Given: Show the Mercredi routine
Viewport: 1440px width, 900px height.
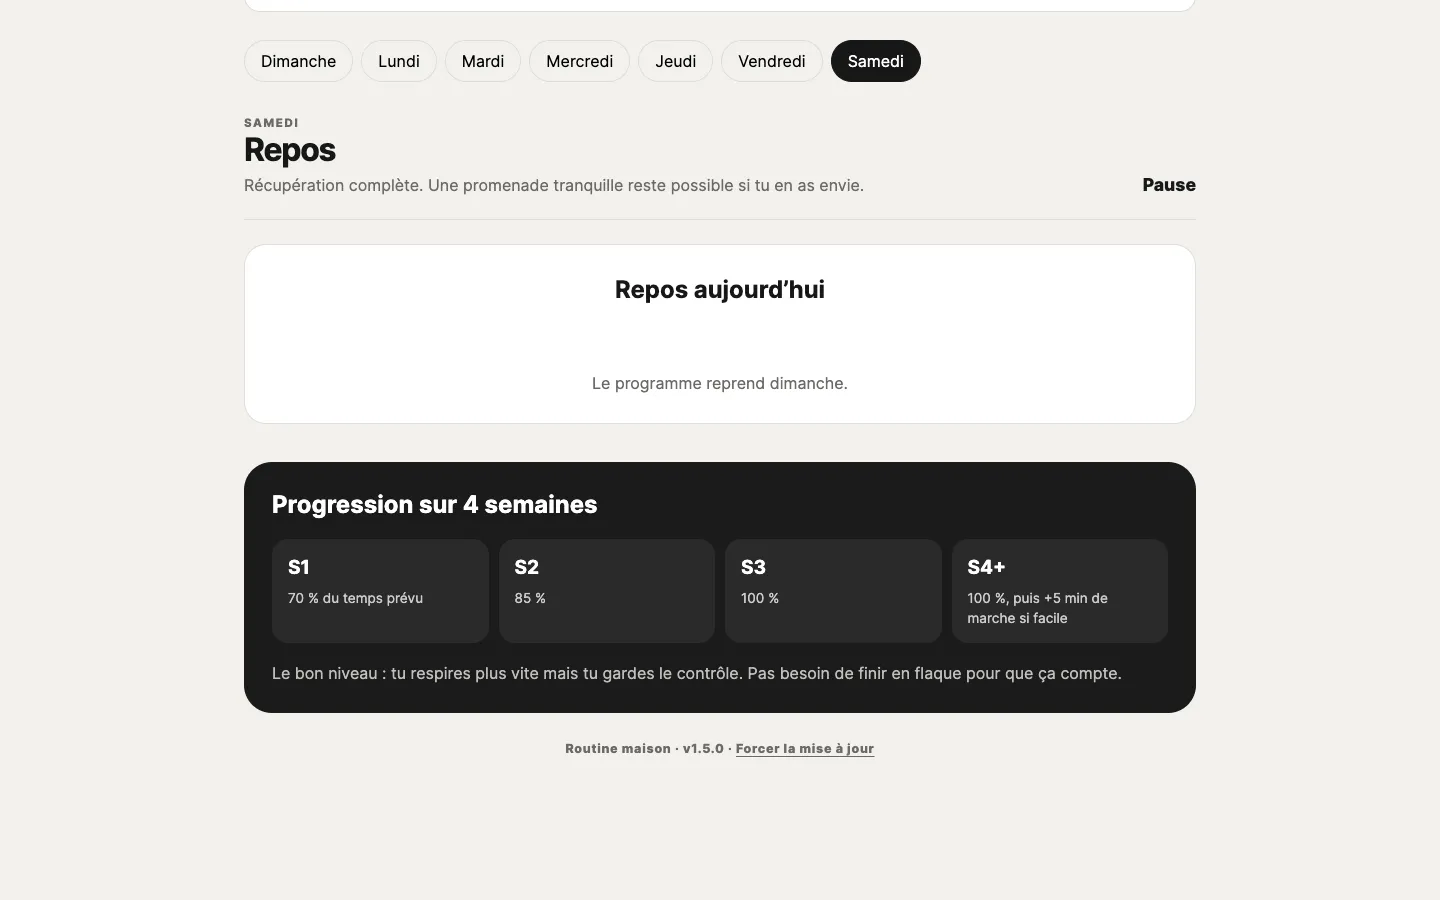Looking at the screenshot, I should [x=579, y=61].
